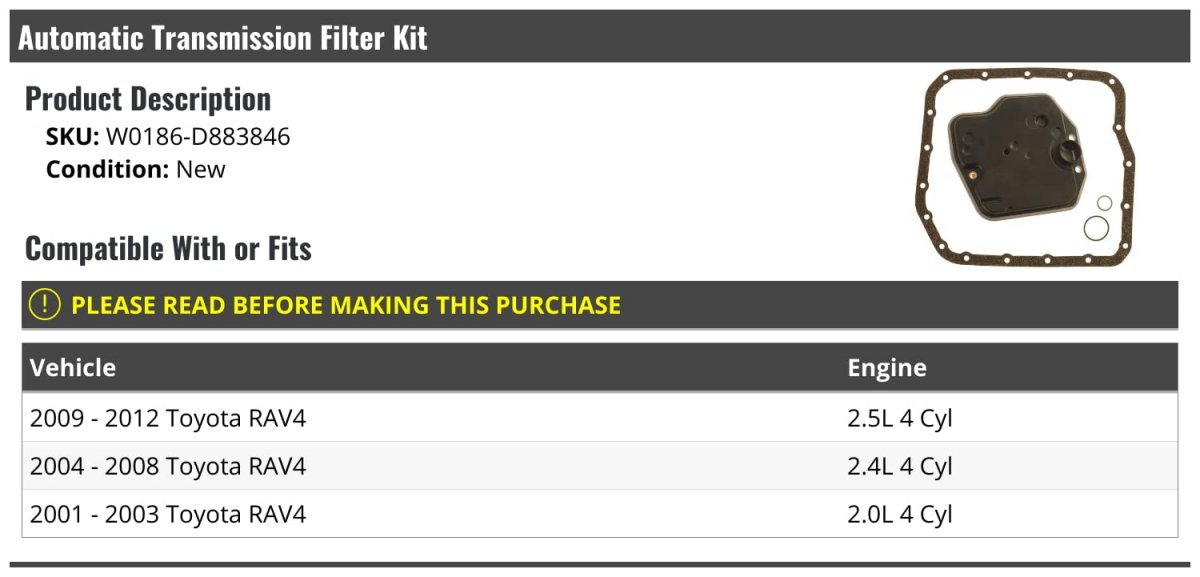Select the 2004 - 2008 Toyota RAV4 row
Screen dimensions: 1200x577
point(600,466)
